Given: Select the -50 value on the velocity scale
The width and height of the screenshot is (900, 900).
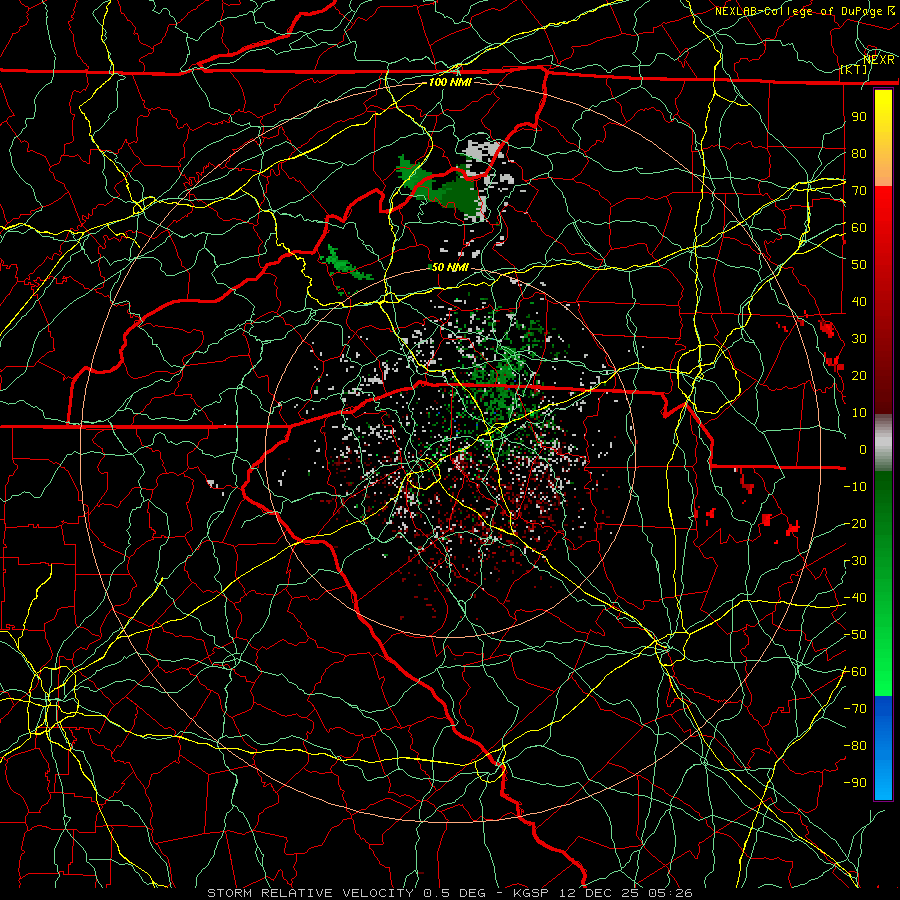Looking at the screenshot, I should click(855, 635).
